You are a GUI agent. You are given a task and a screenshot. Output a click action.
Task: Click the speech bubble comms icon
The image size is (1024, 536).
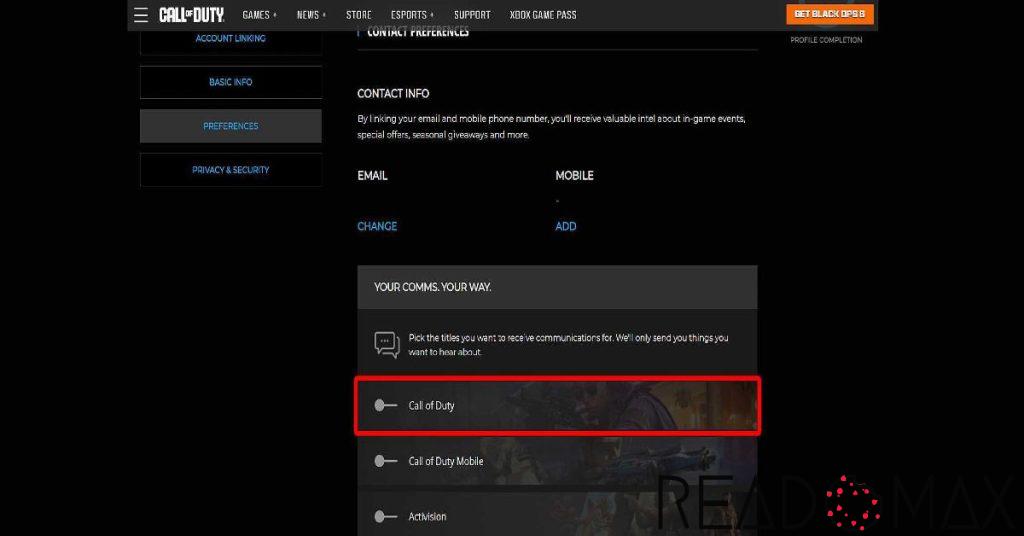coord(387,345)
